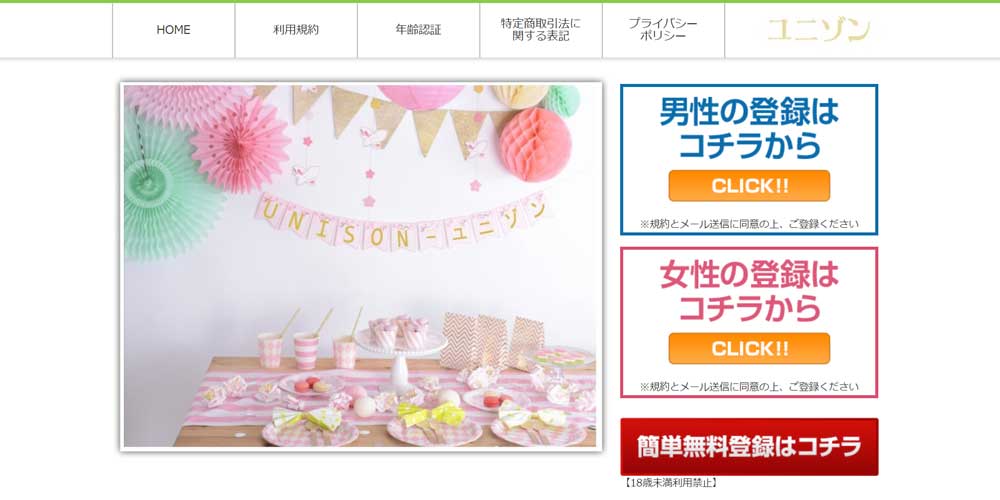Click the ユニゾン site logo
1000x500 pixels.
pyautogui.click(x=819, y=30)
